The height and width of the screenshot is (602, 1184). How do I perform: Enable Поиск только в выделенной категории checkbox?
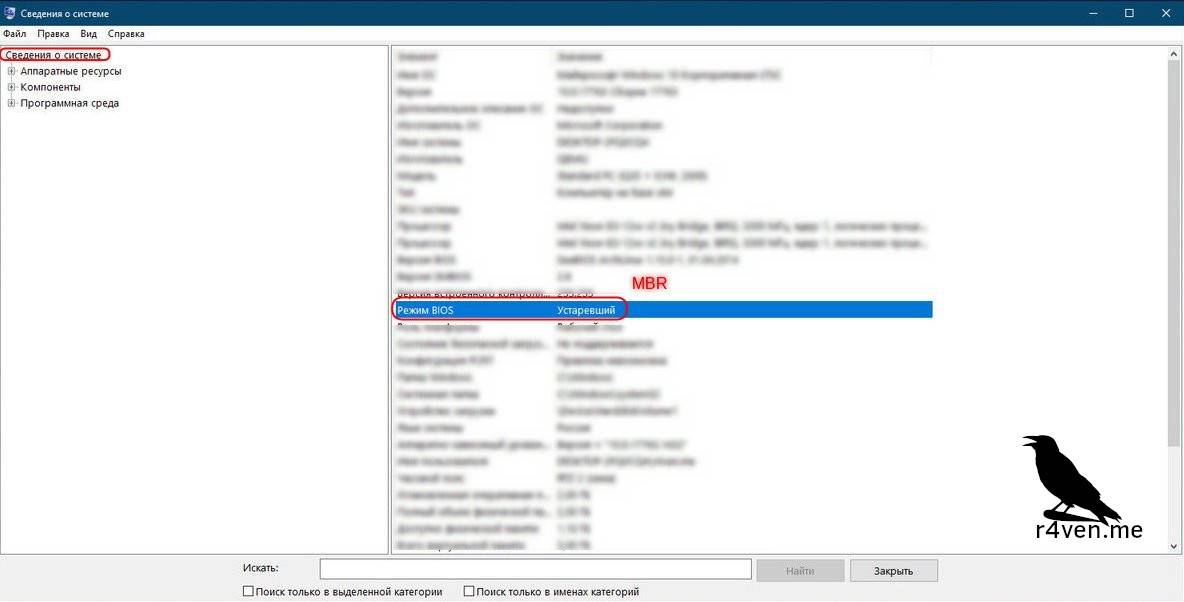[249, 592]
